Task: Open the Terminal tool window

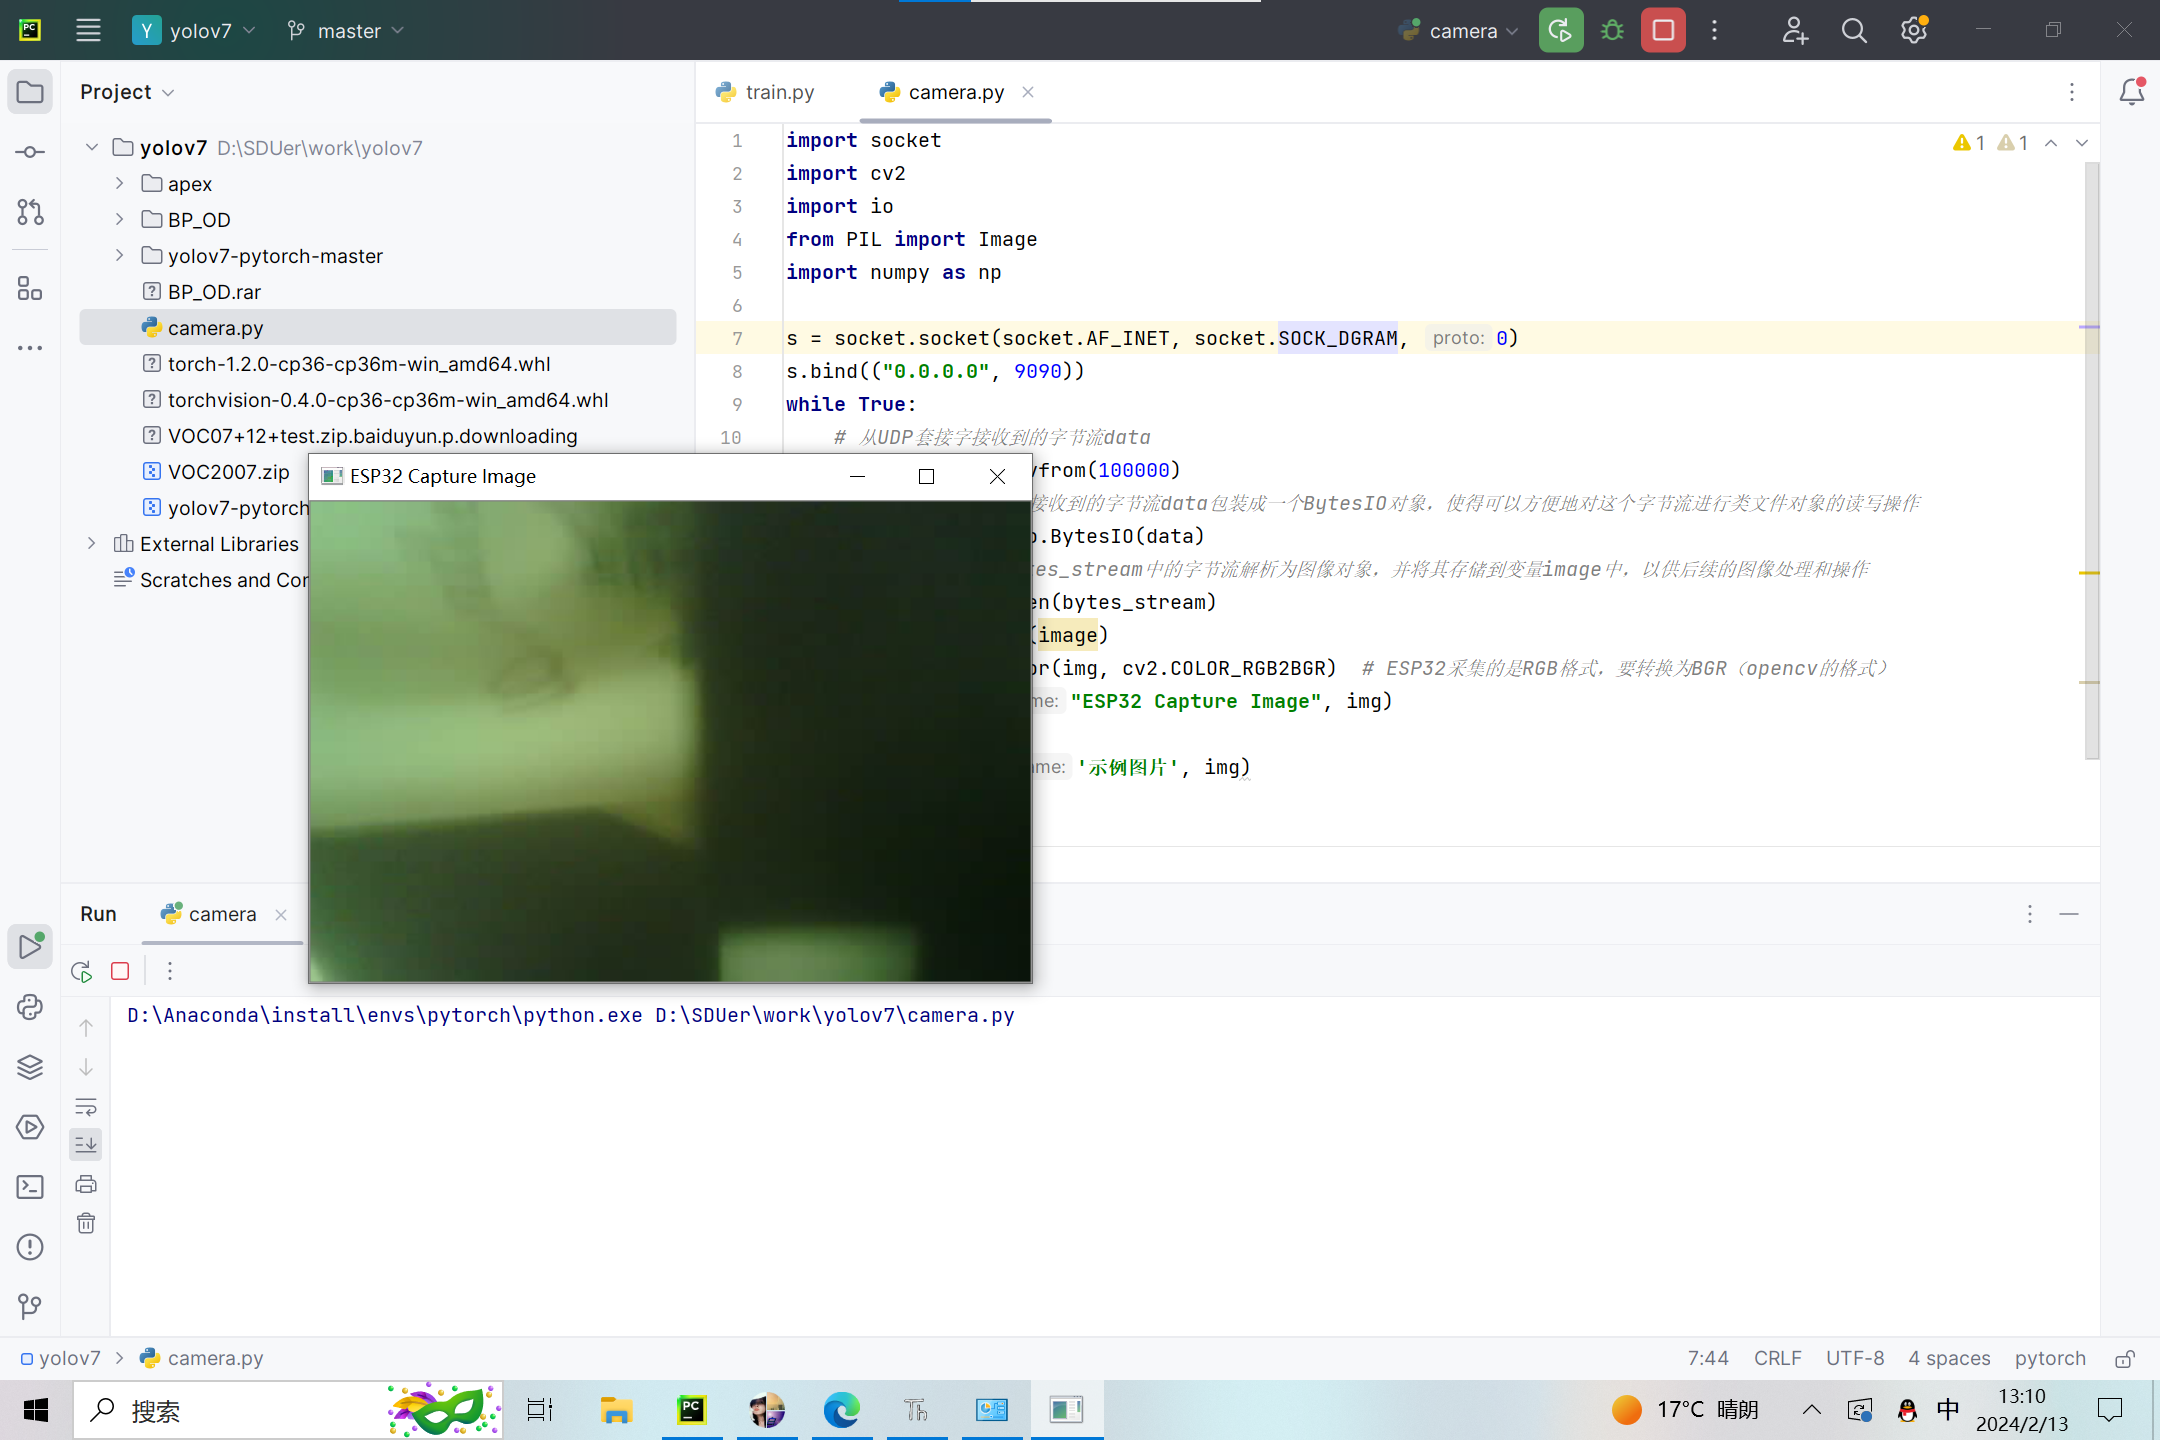Action: [x=30, y=1187]
